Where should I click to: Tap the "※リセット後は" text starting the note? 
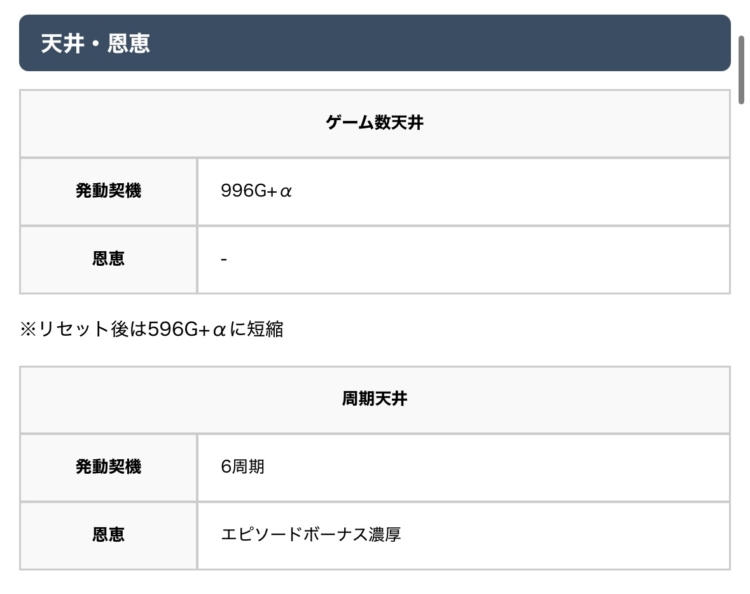82,329
